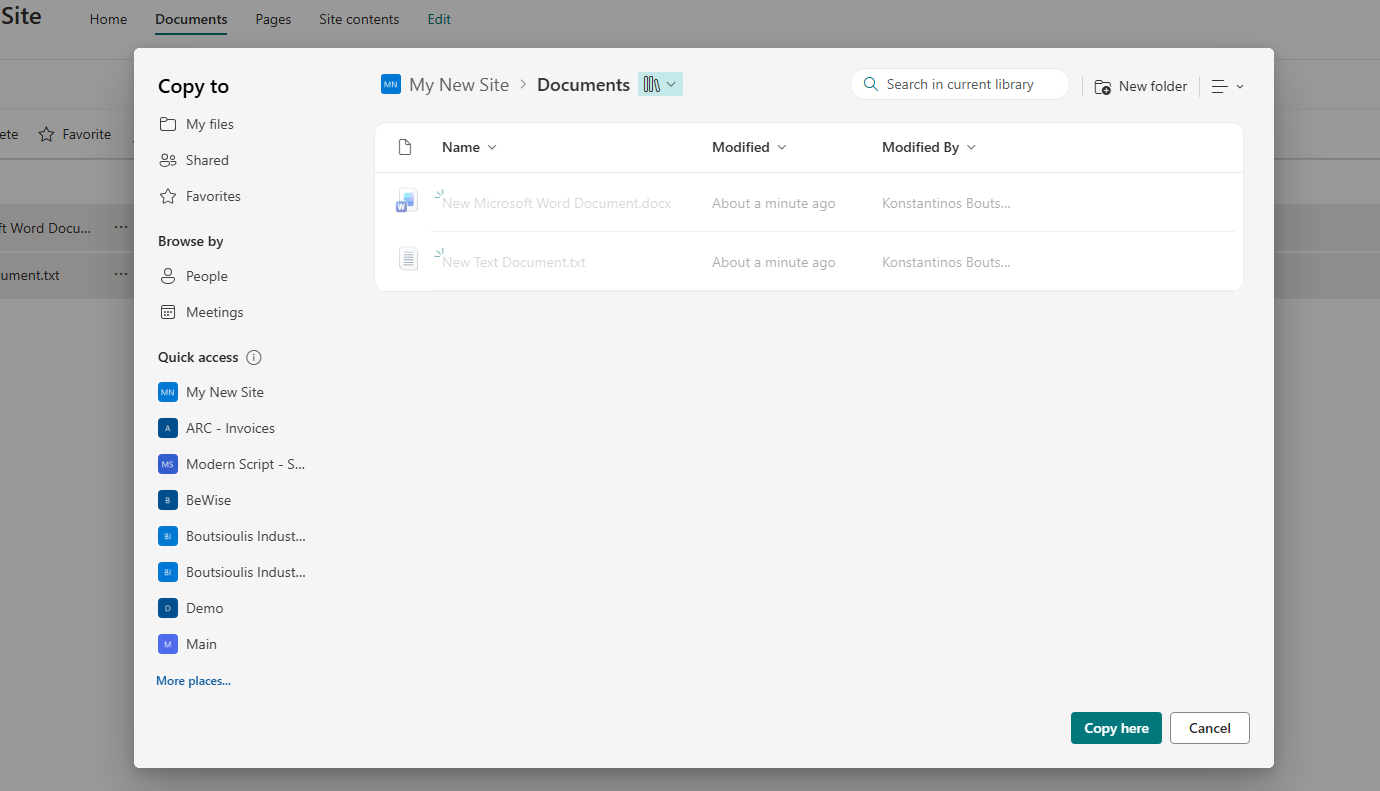Select the Favorites star icon

coord(168,196)
